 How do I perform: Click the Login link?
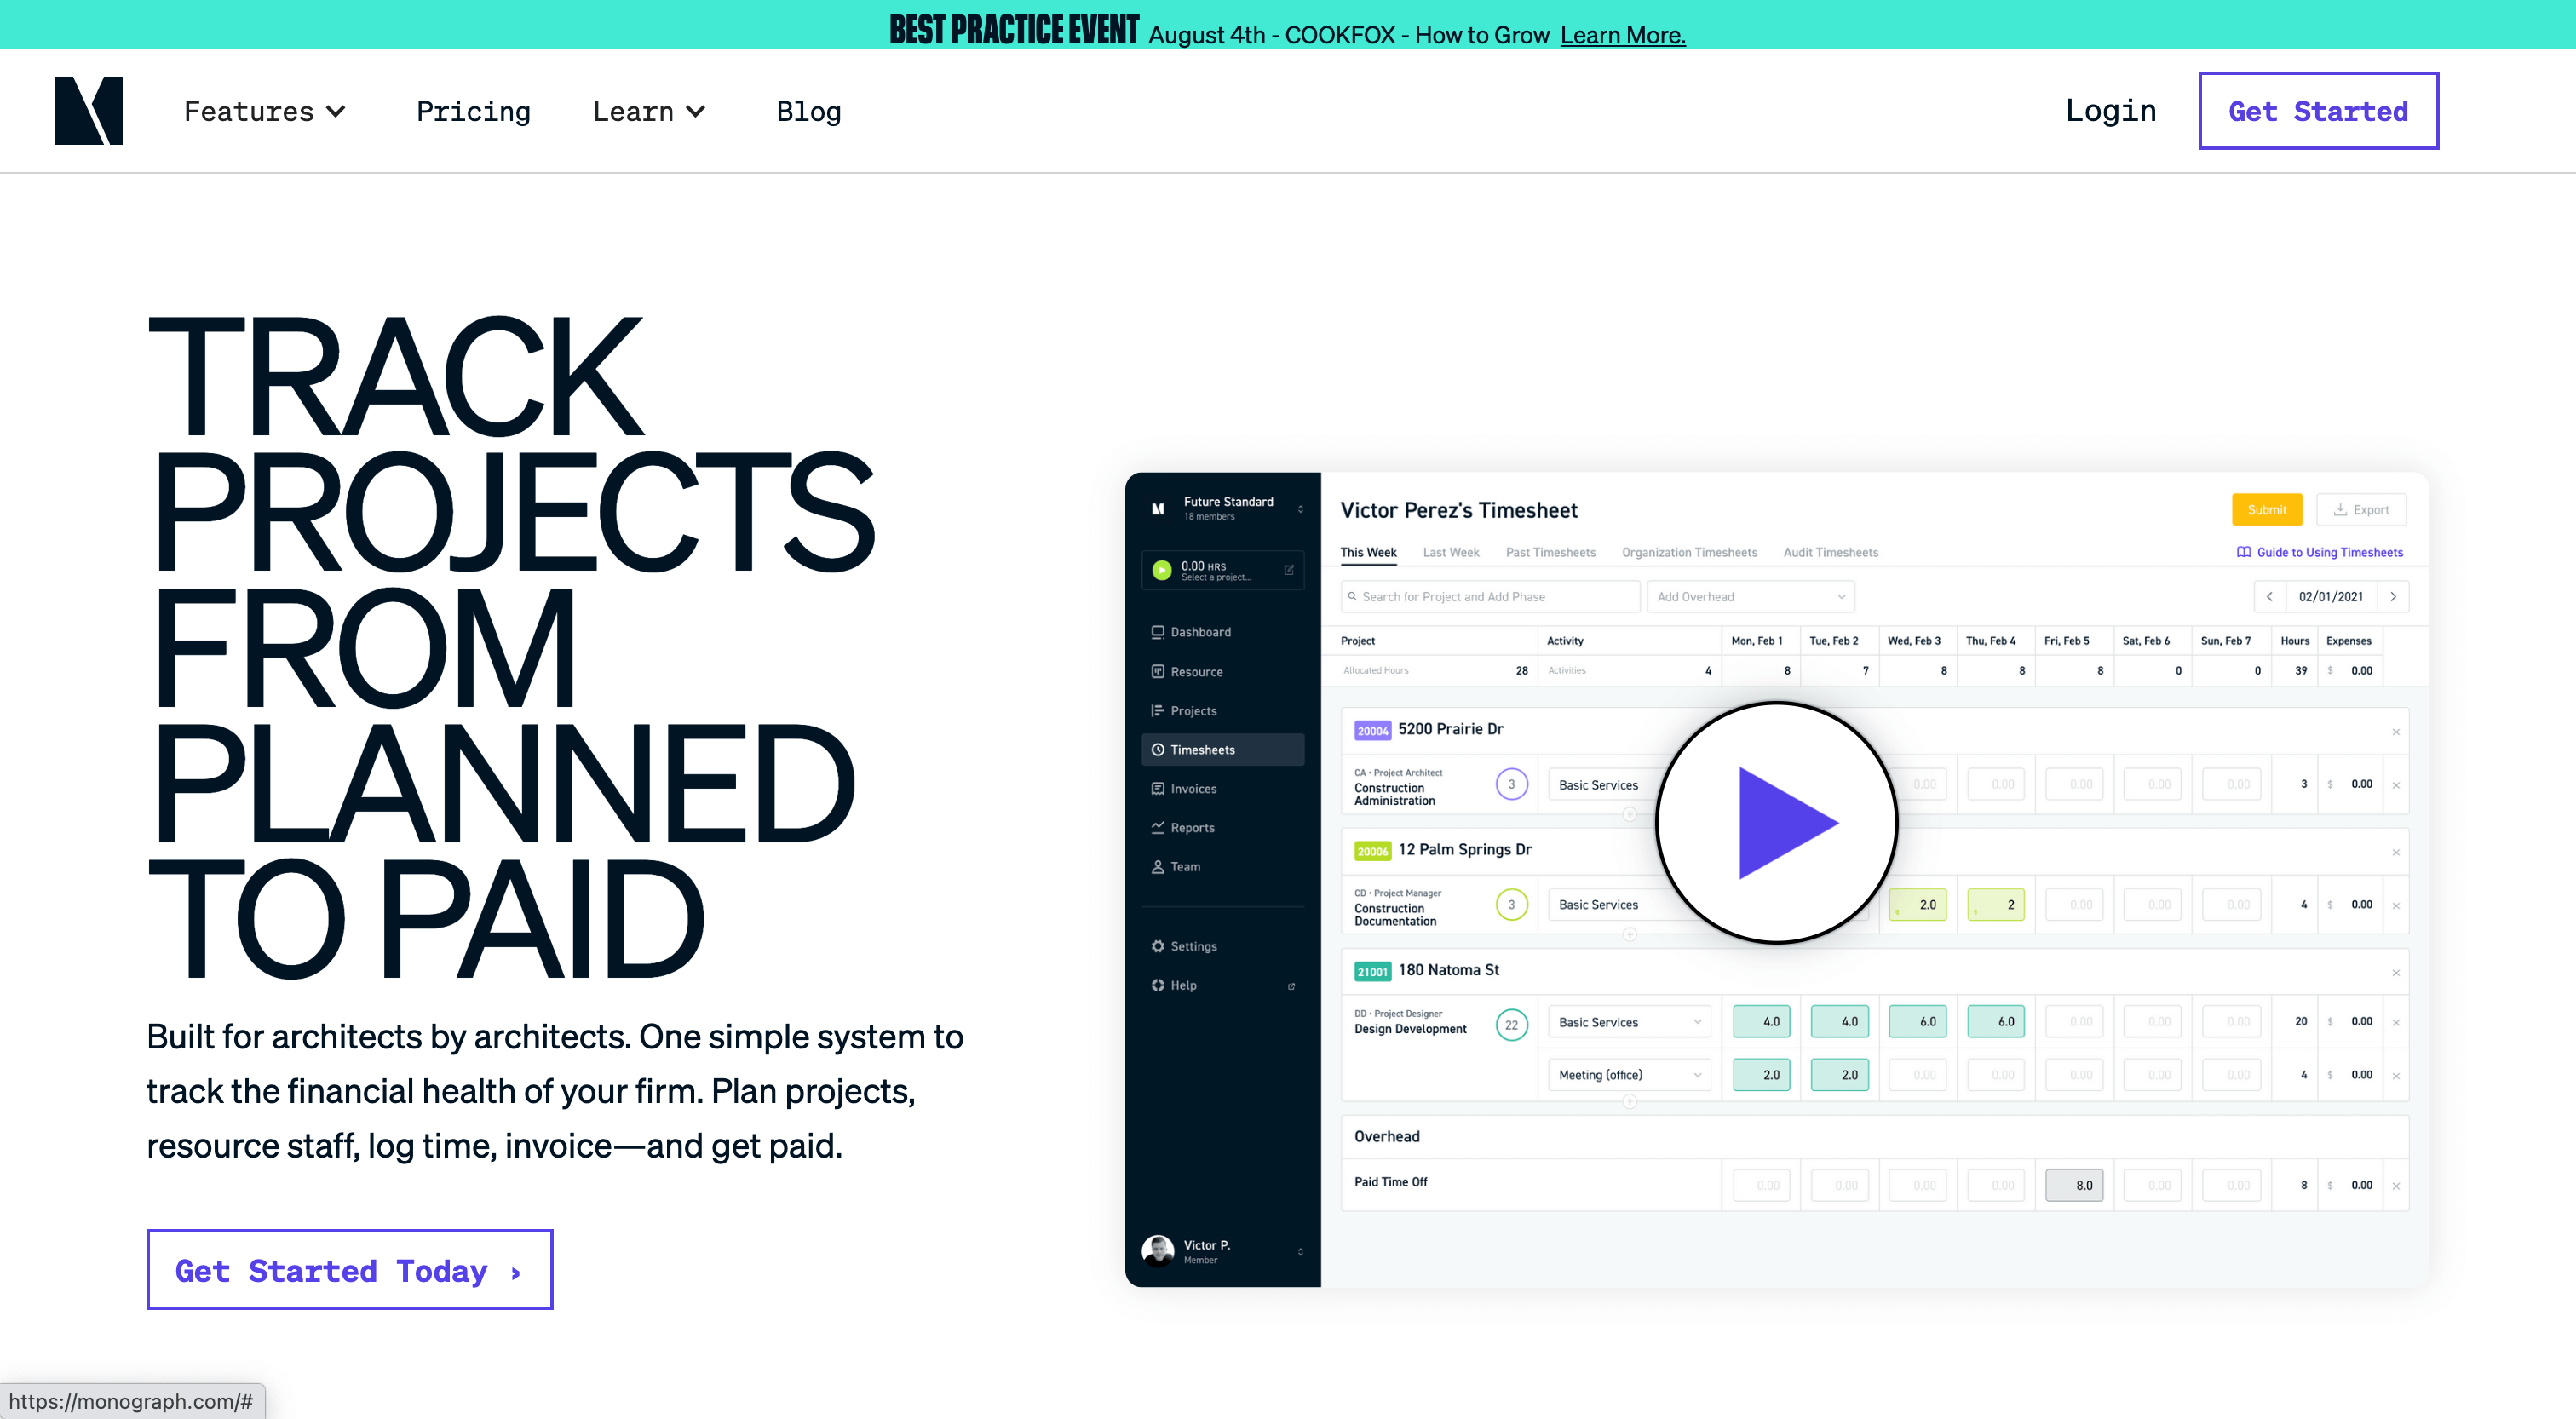coord(2110,110)
